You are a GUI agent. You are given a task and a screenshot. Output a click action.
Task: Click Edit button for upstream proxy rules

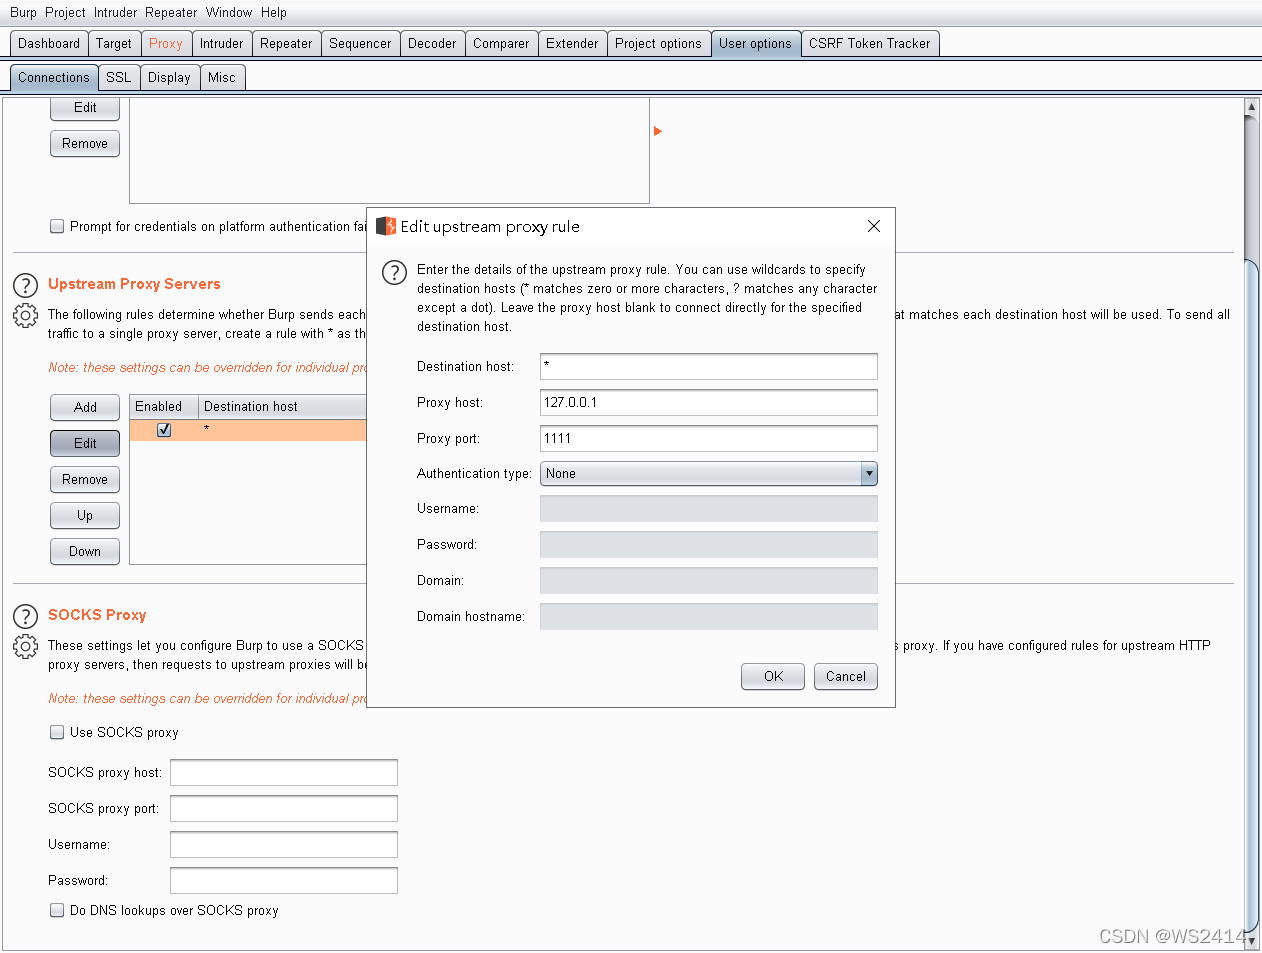[85, 443]
